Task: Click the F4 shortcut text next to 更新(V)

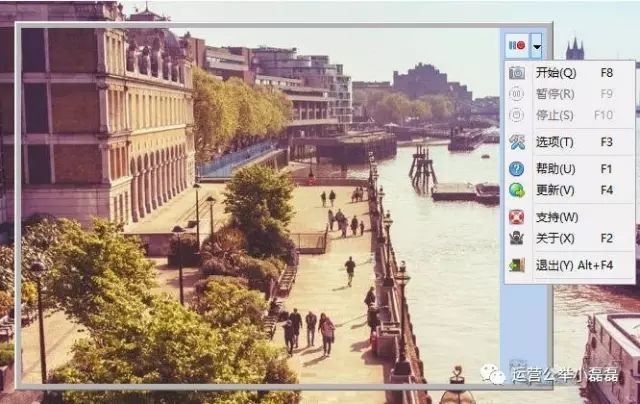Action: pyautogui.click(x=607, y=190)
